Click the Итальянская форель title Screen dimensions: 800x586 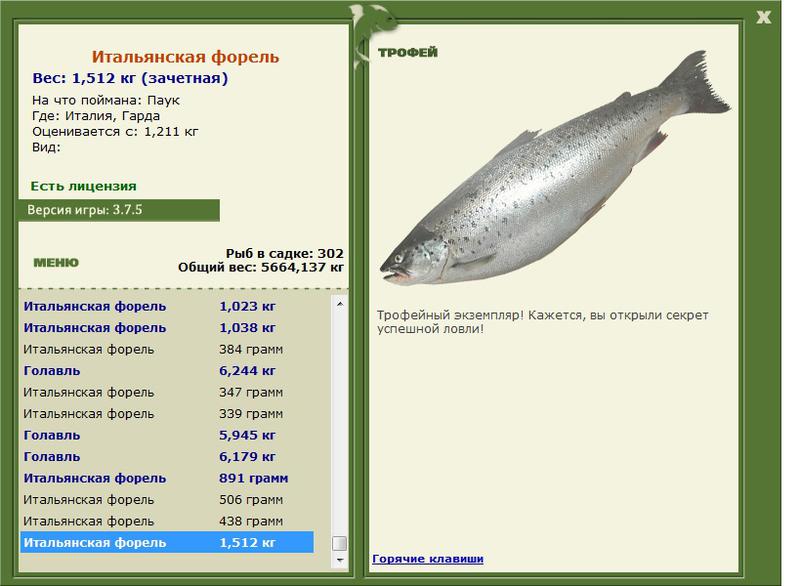coord(185,57)
